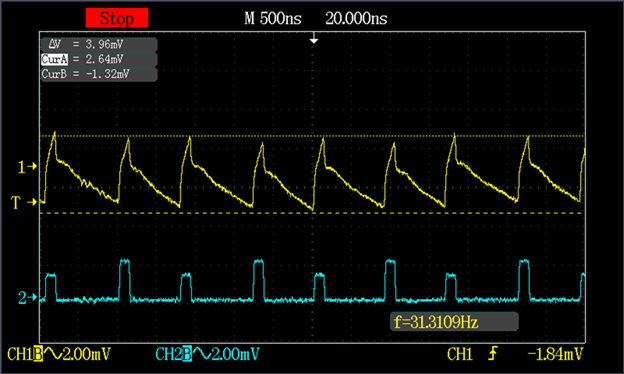Click the channel 1 ground marker arrow
Image resolution: width=624 pixels, height=374 pixels.
coord(27,167)
